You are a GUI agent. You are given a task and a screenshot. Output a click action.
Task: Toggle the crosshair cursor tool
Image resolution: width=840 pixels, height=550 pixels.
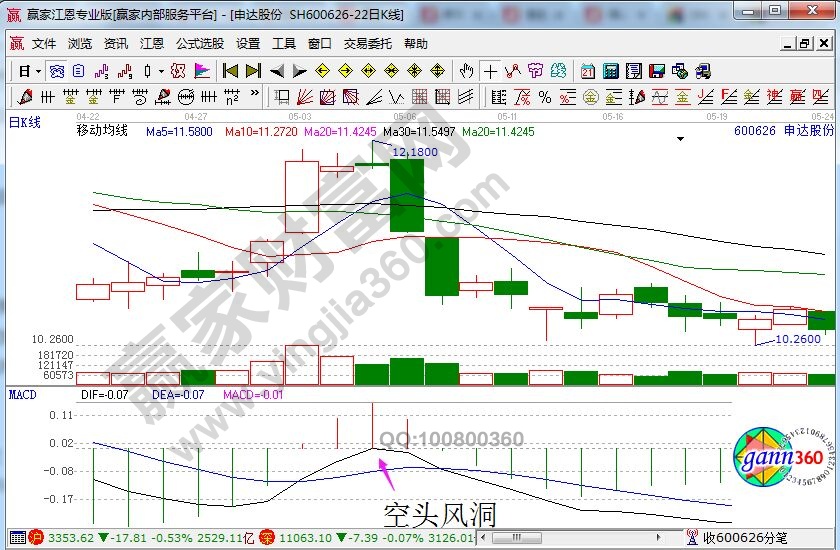(x=490, y=71)
